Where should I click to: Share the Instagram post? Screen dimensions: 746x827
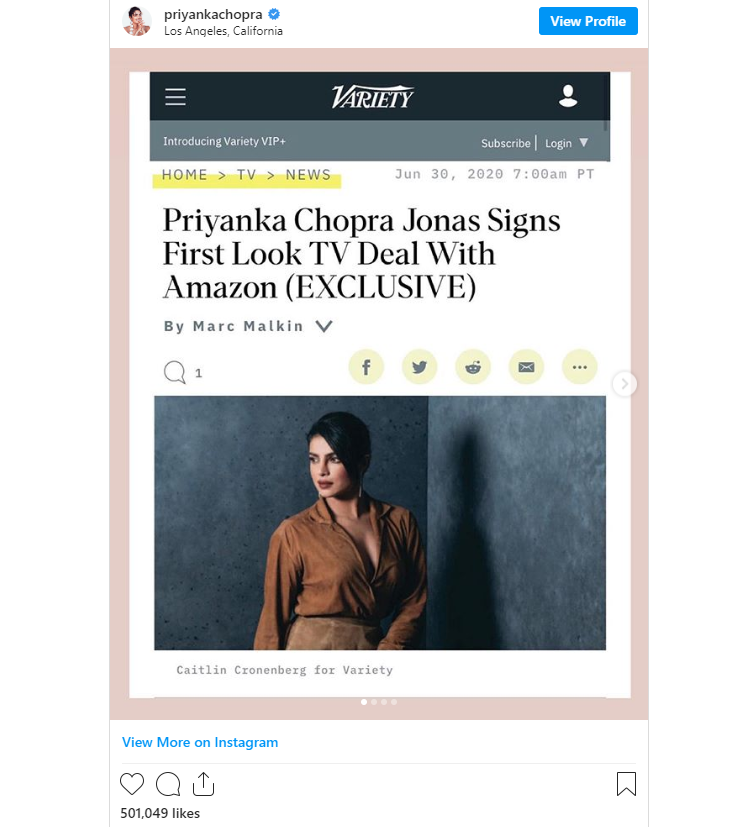pyautogui.click(x=204, y=784)
